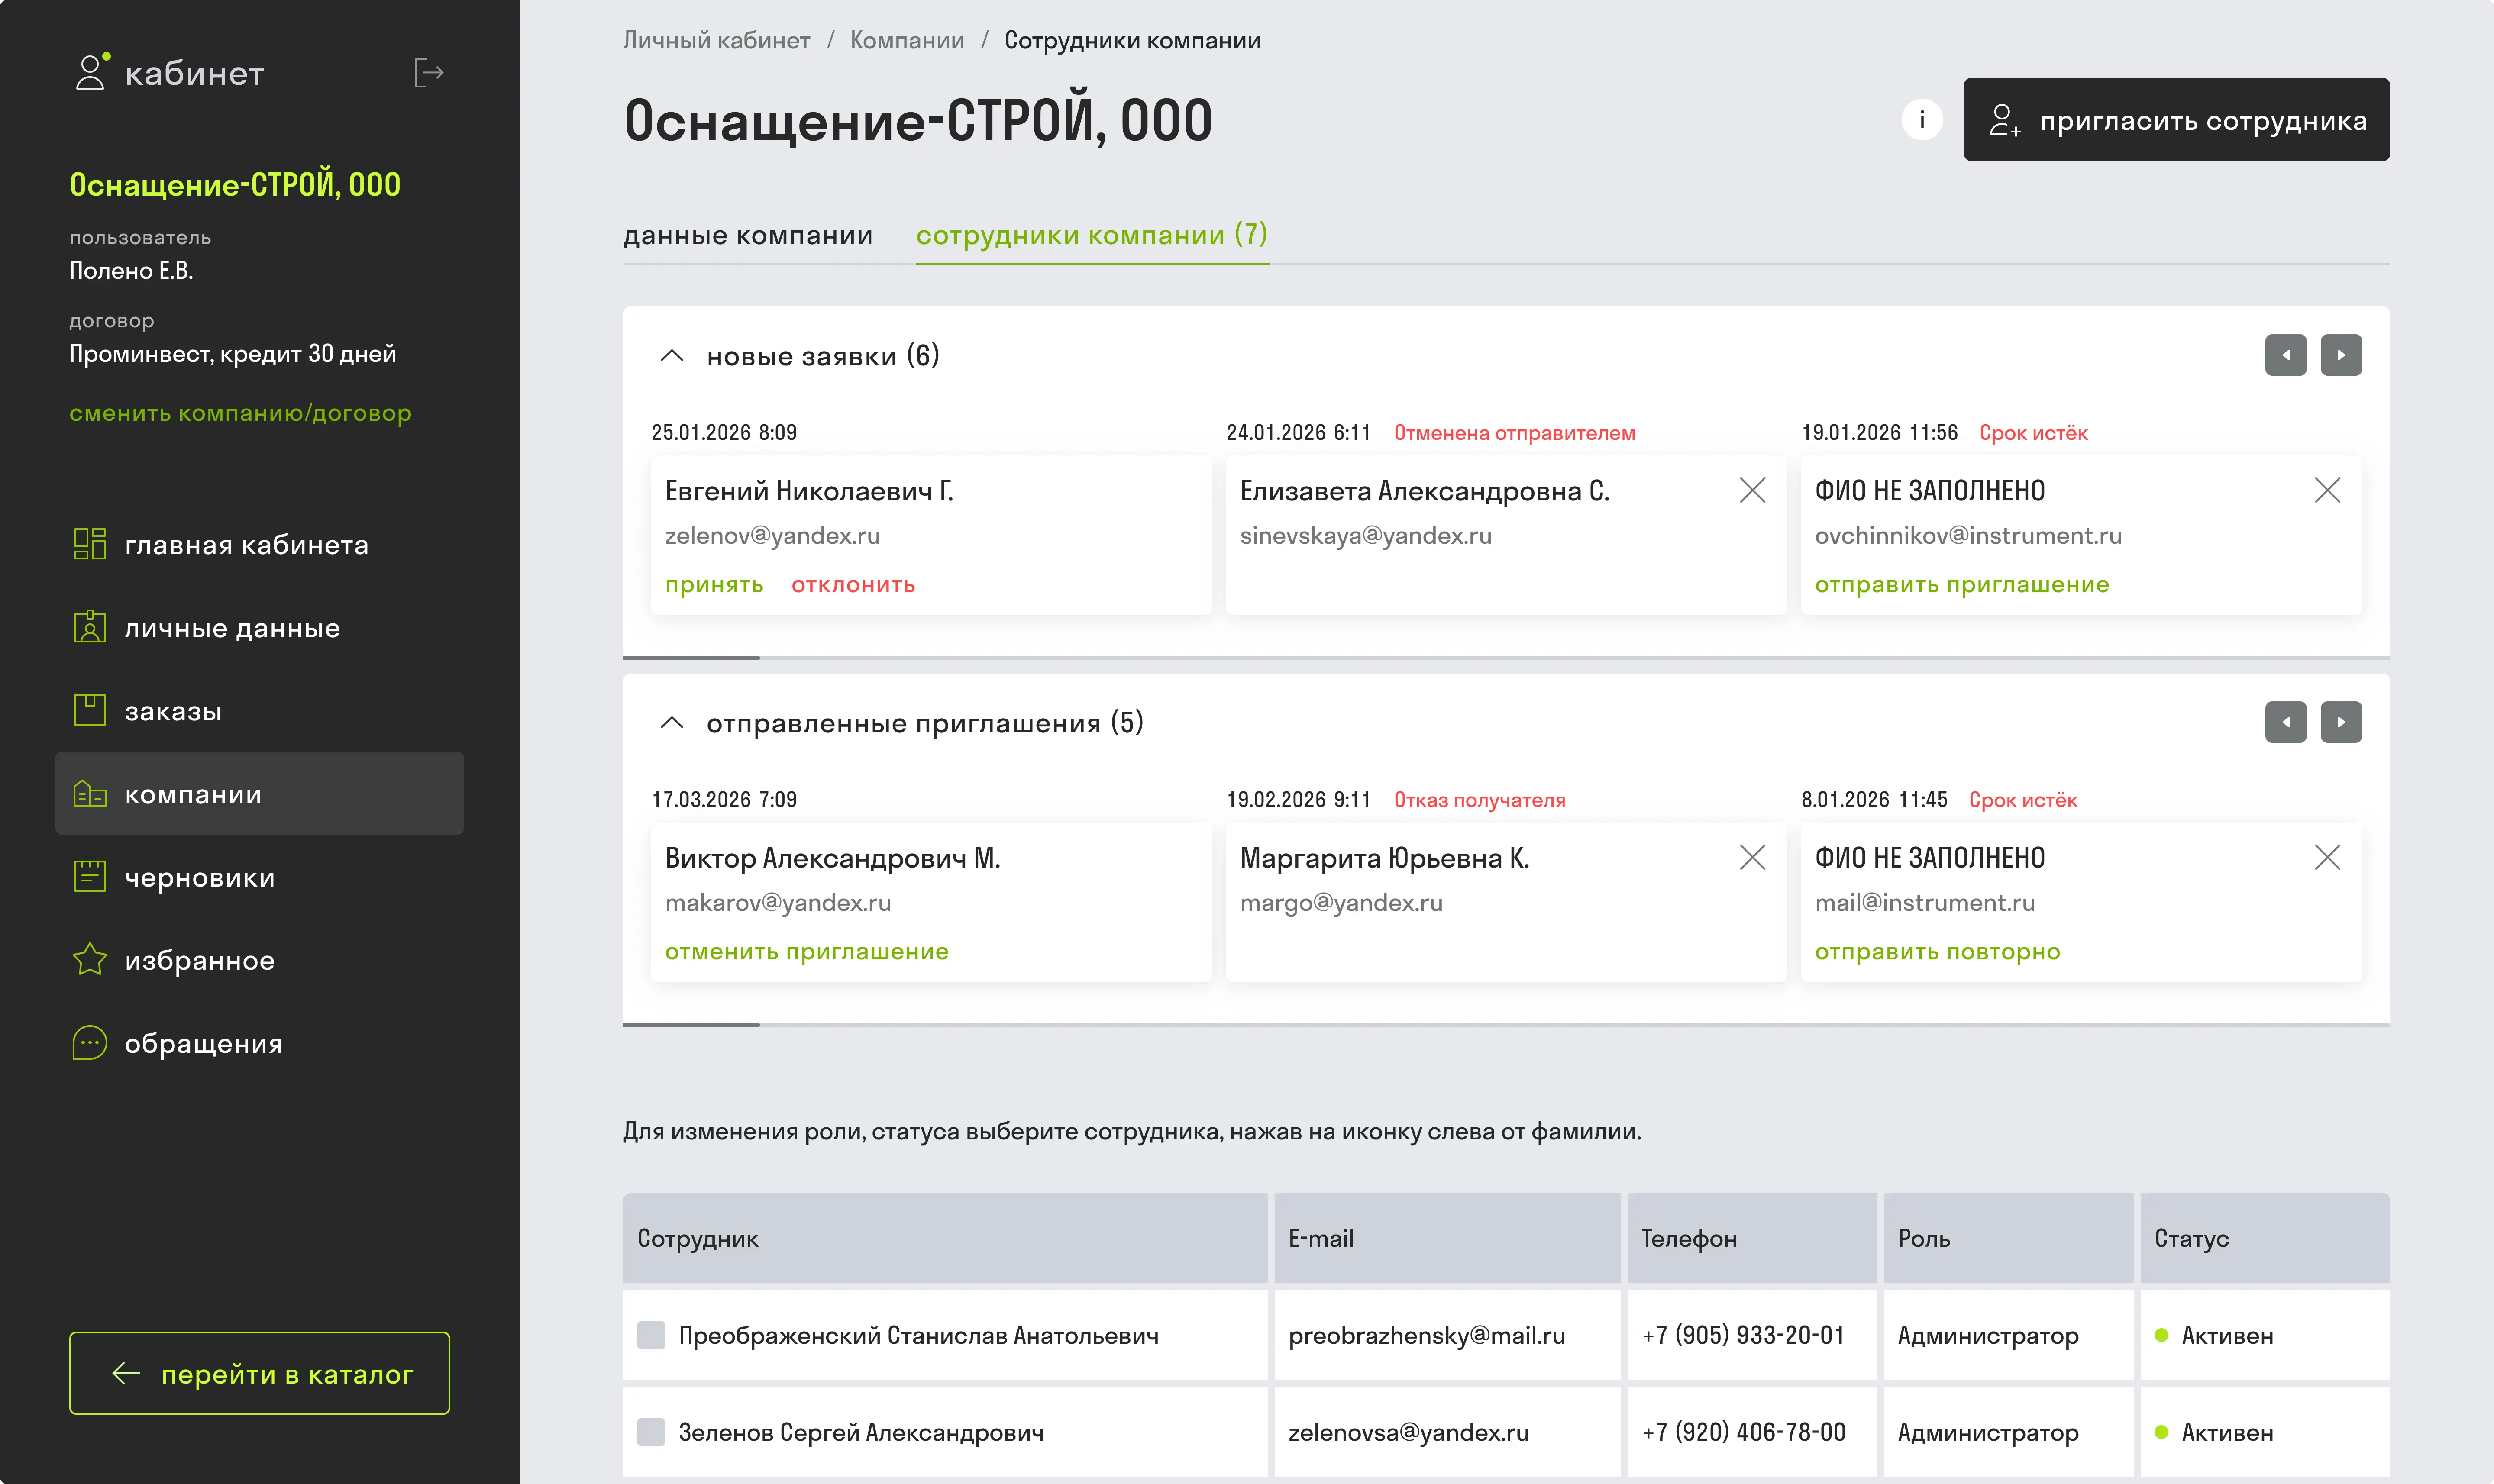
Task: Open черновики menu item
Action: 260,876
